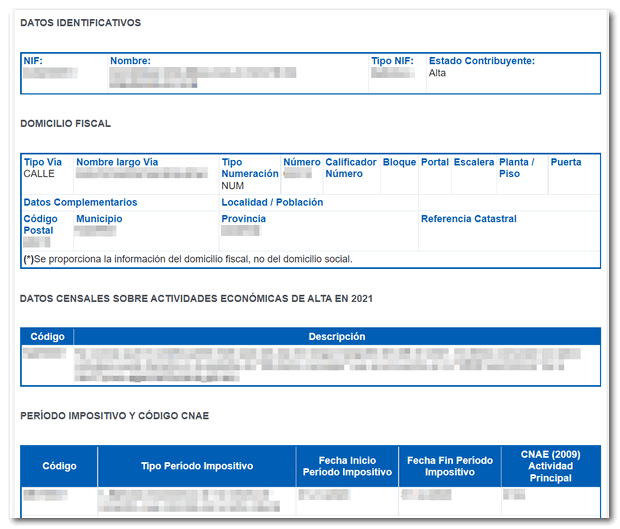This screenshot has width=620, height=529.
Task: Click the NIF field label
Action: [x=33, y=61]
